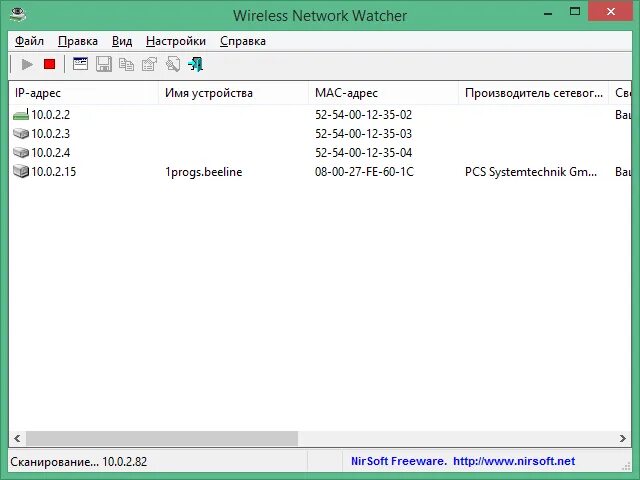The image size is (640, 480).
Task: Open Properties toolbar icon
Action: (x=149, y=64)
